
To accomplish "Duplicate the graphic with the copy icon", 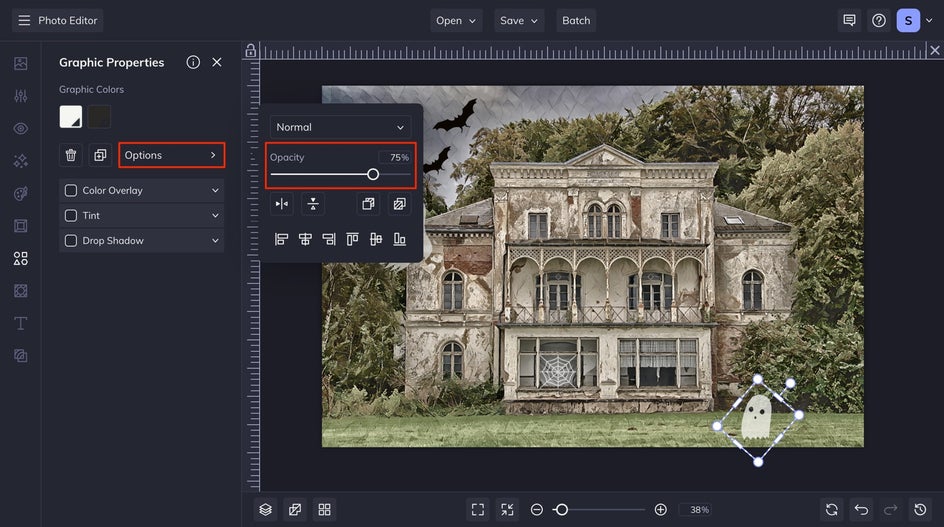I will click(x=100, y=155).
